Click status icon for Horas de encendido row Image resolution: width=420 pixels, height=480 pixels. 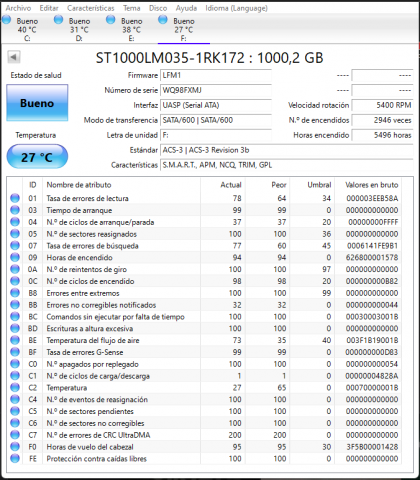[15, 257]
